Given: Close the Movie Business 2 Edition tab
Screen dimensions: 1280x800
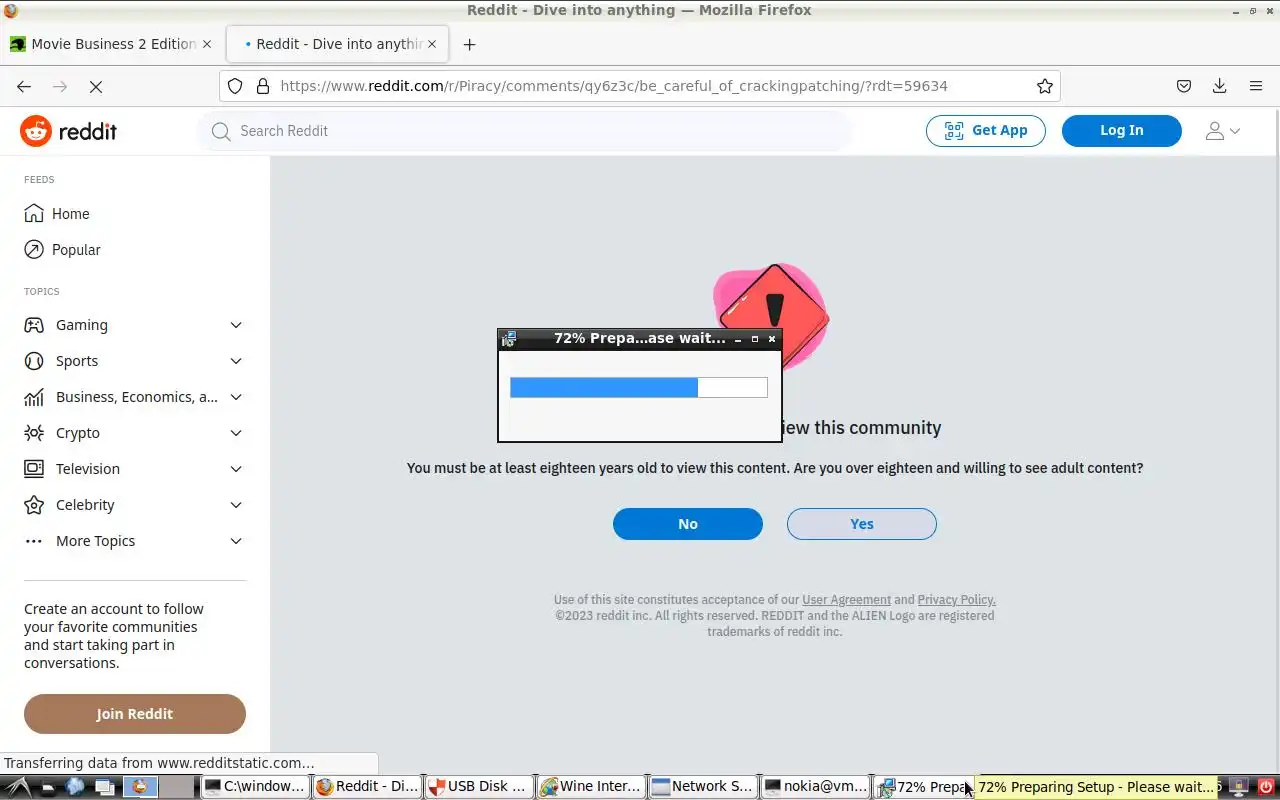Looking at the screenshot, I should [207, 44].
